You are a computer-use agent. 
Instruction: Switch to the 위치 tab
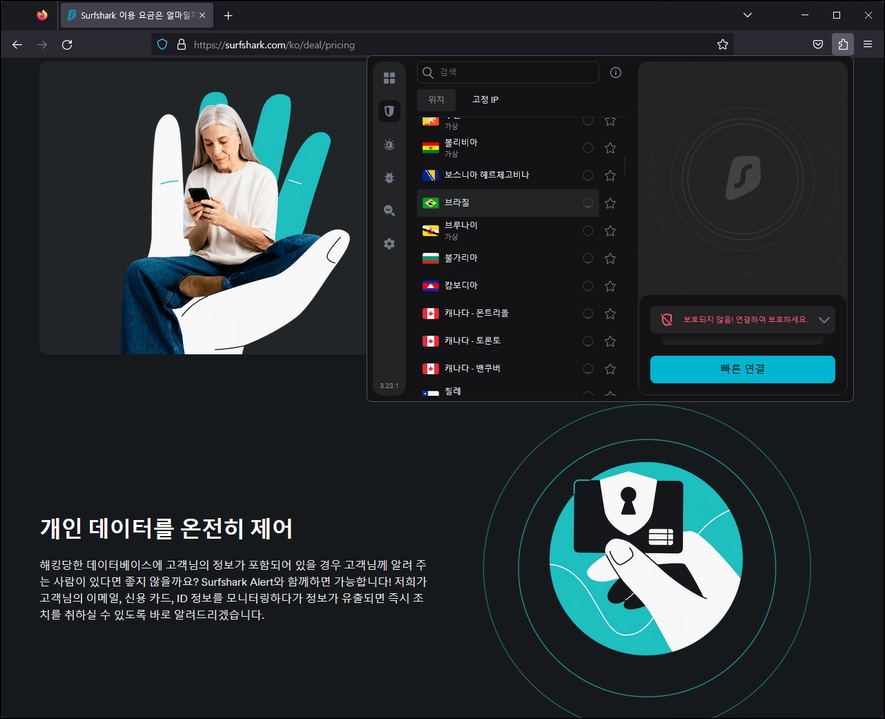tap(436, 100)
